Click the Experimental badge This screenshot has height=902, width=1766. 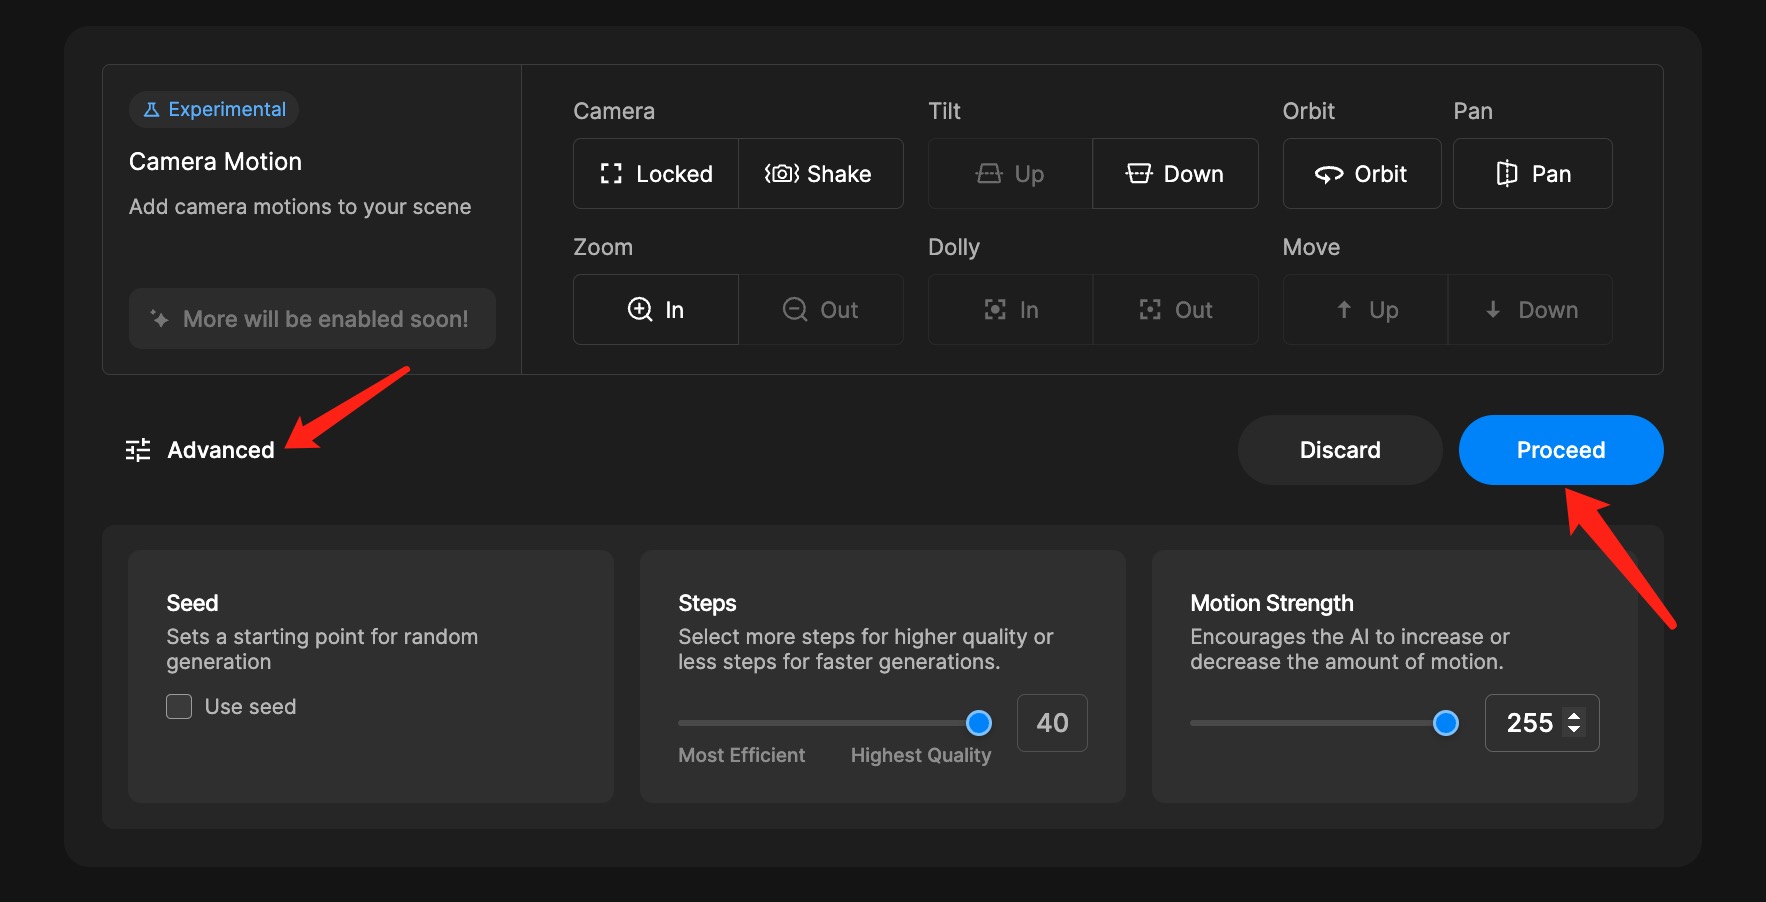[214, 110]
